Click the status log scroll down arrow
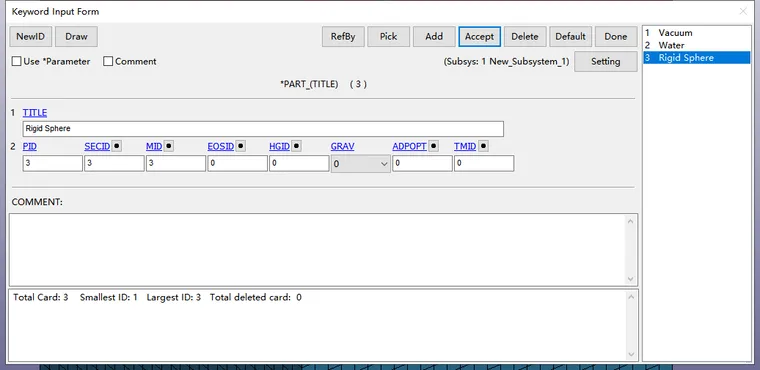 631,354
